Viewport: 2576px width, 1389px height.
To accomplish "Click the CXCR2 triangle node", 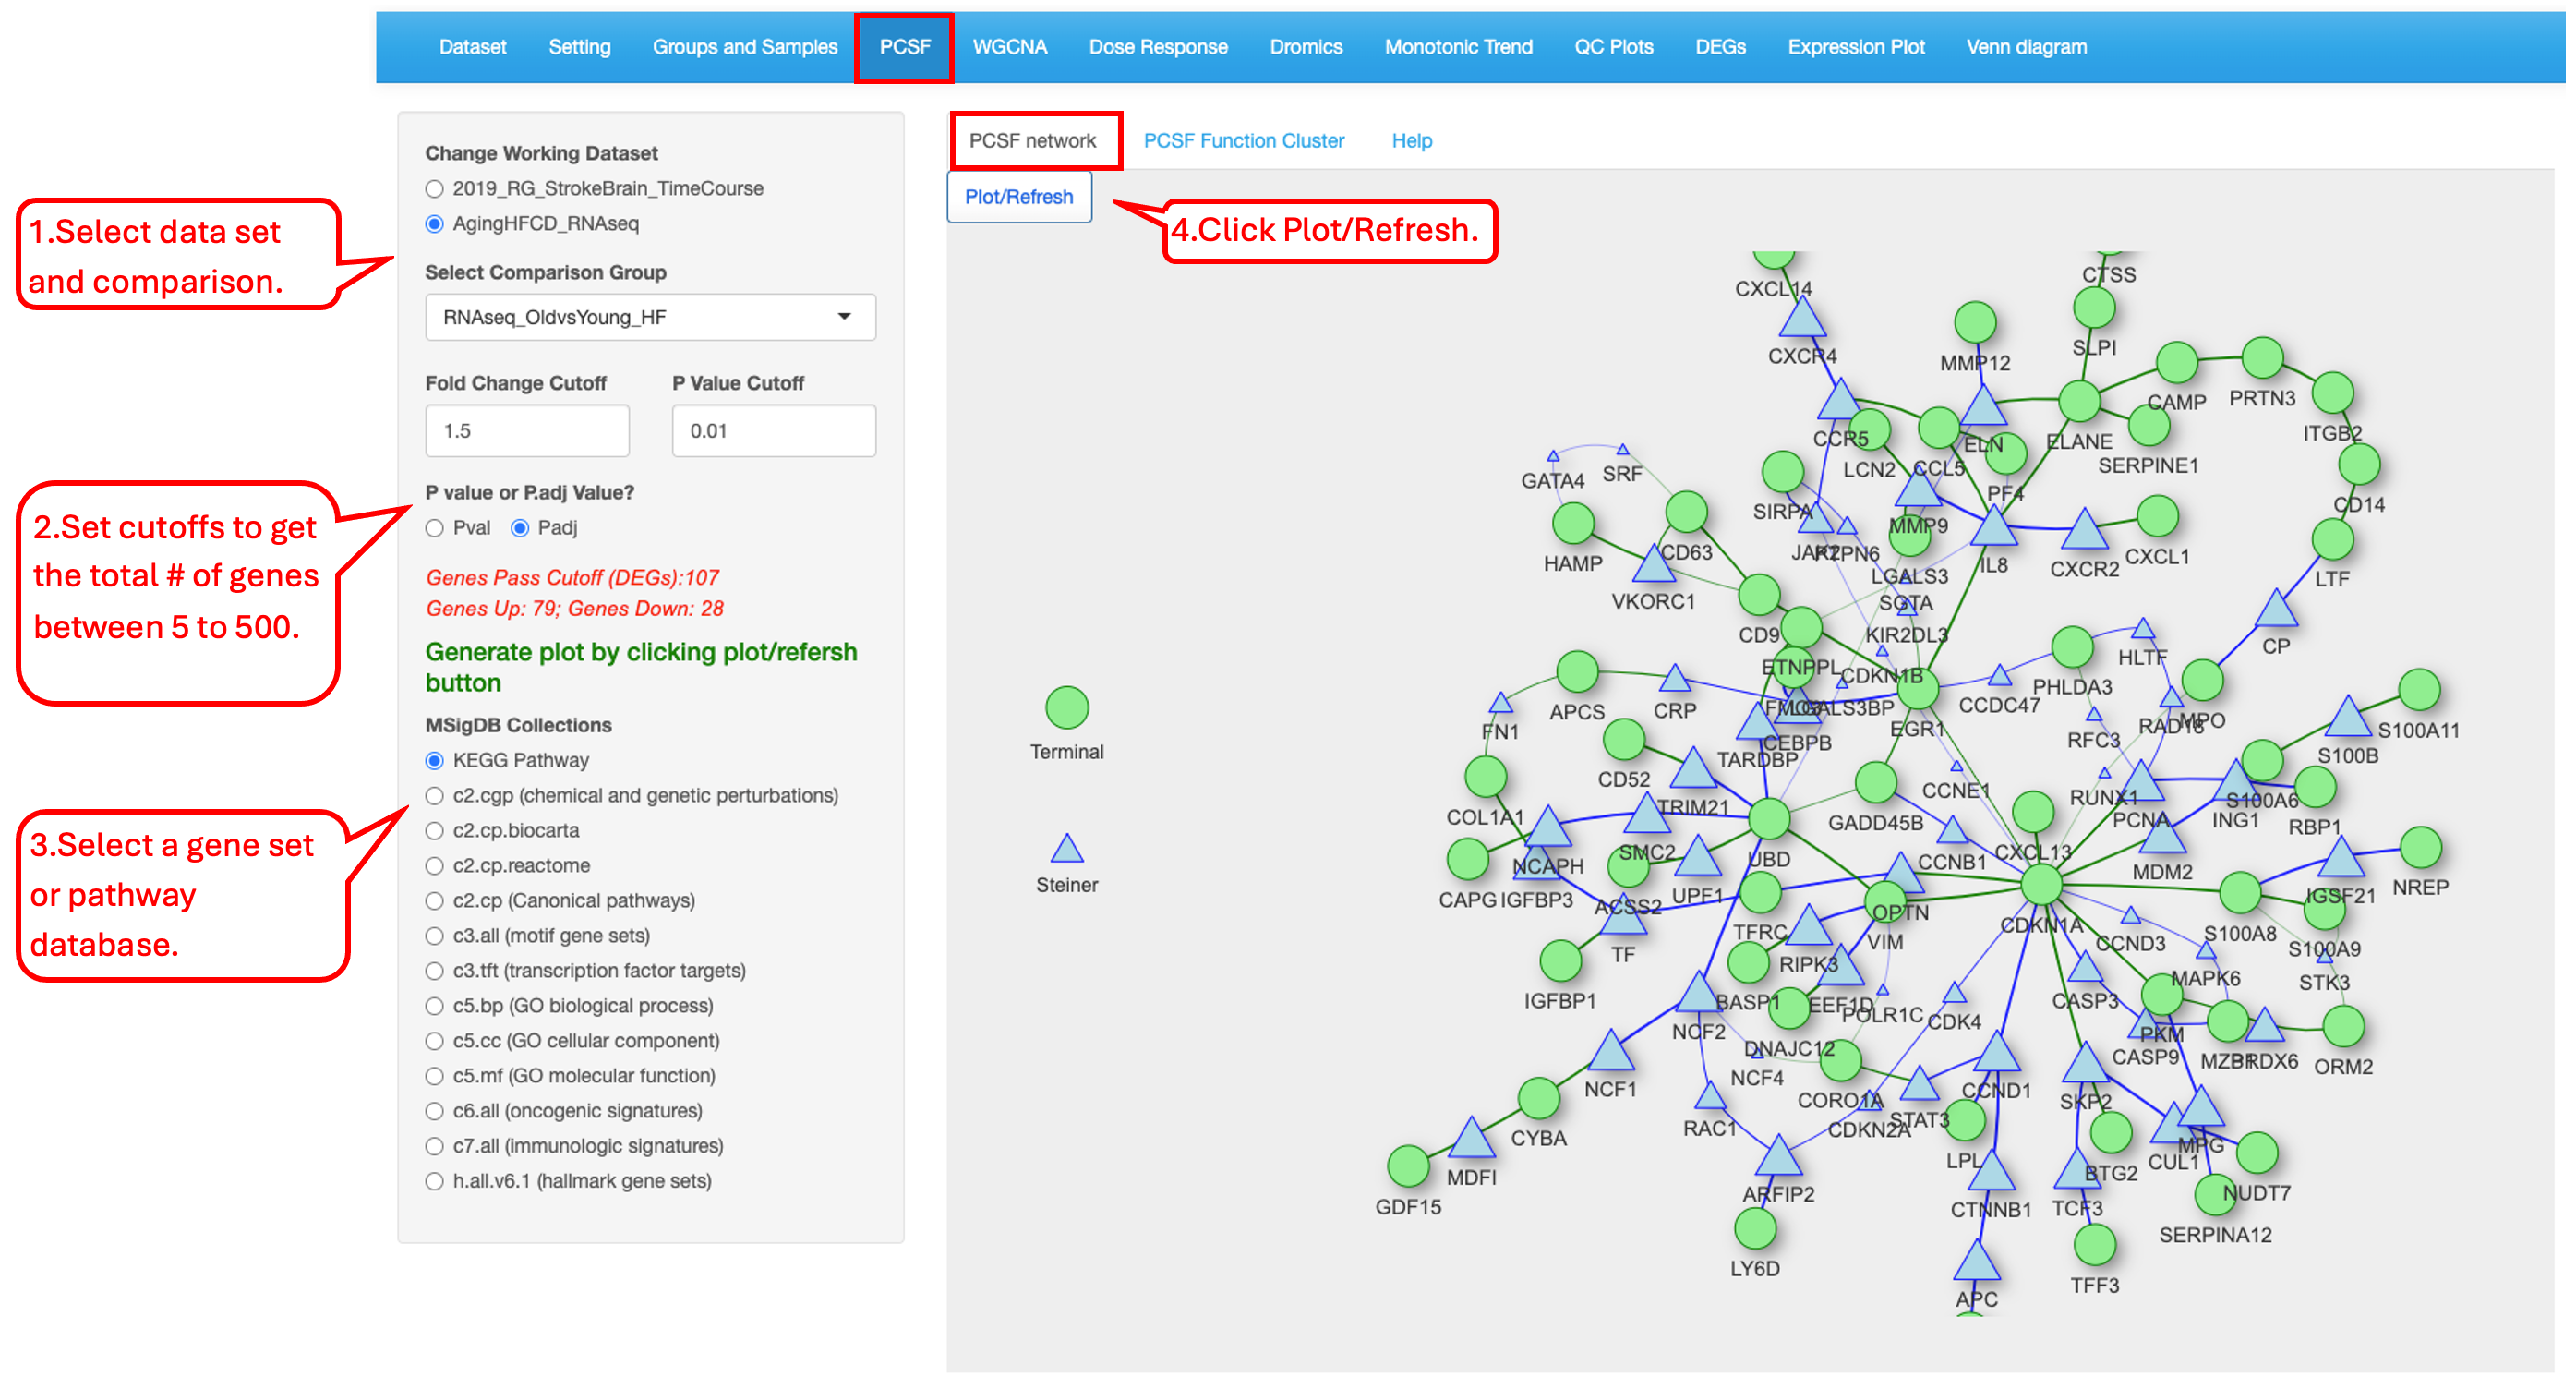I will click(x=2084, y=531).
